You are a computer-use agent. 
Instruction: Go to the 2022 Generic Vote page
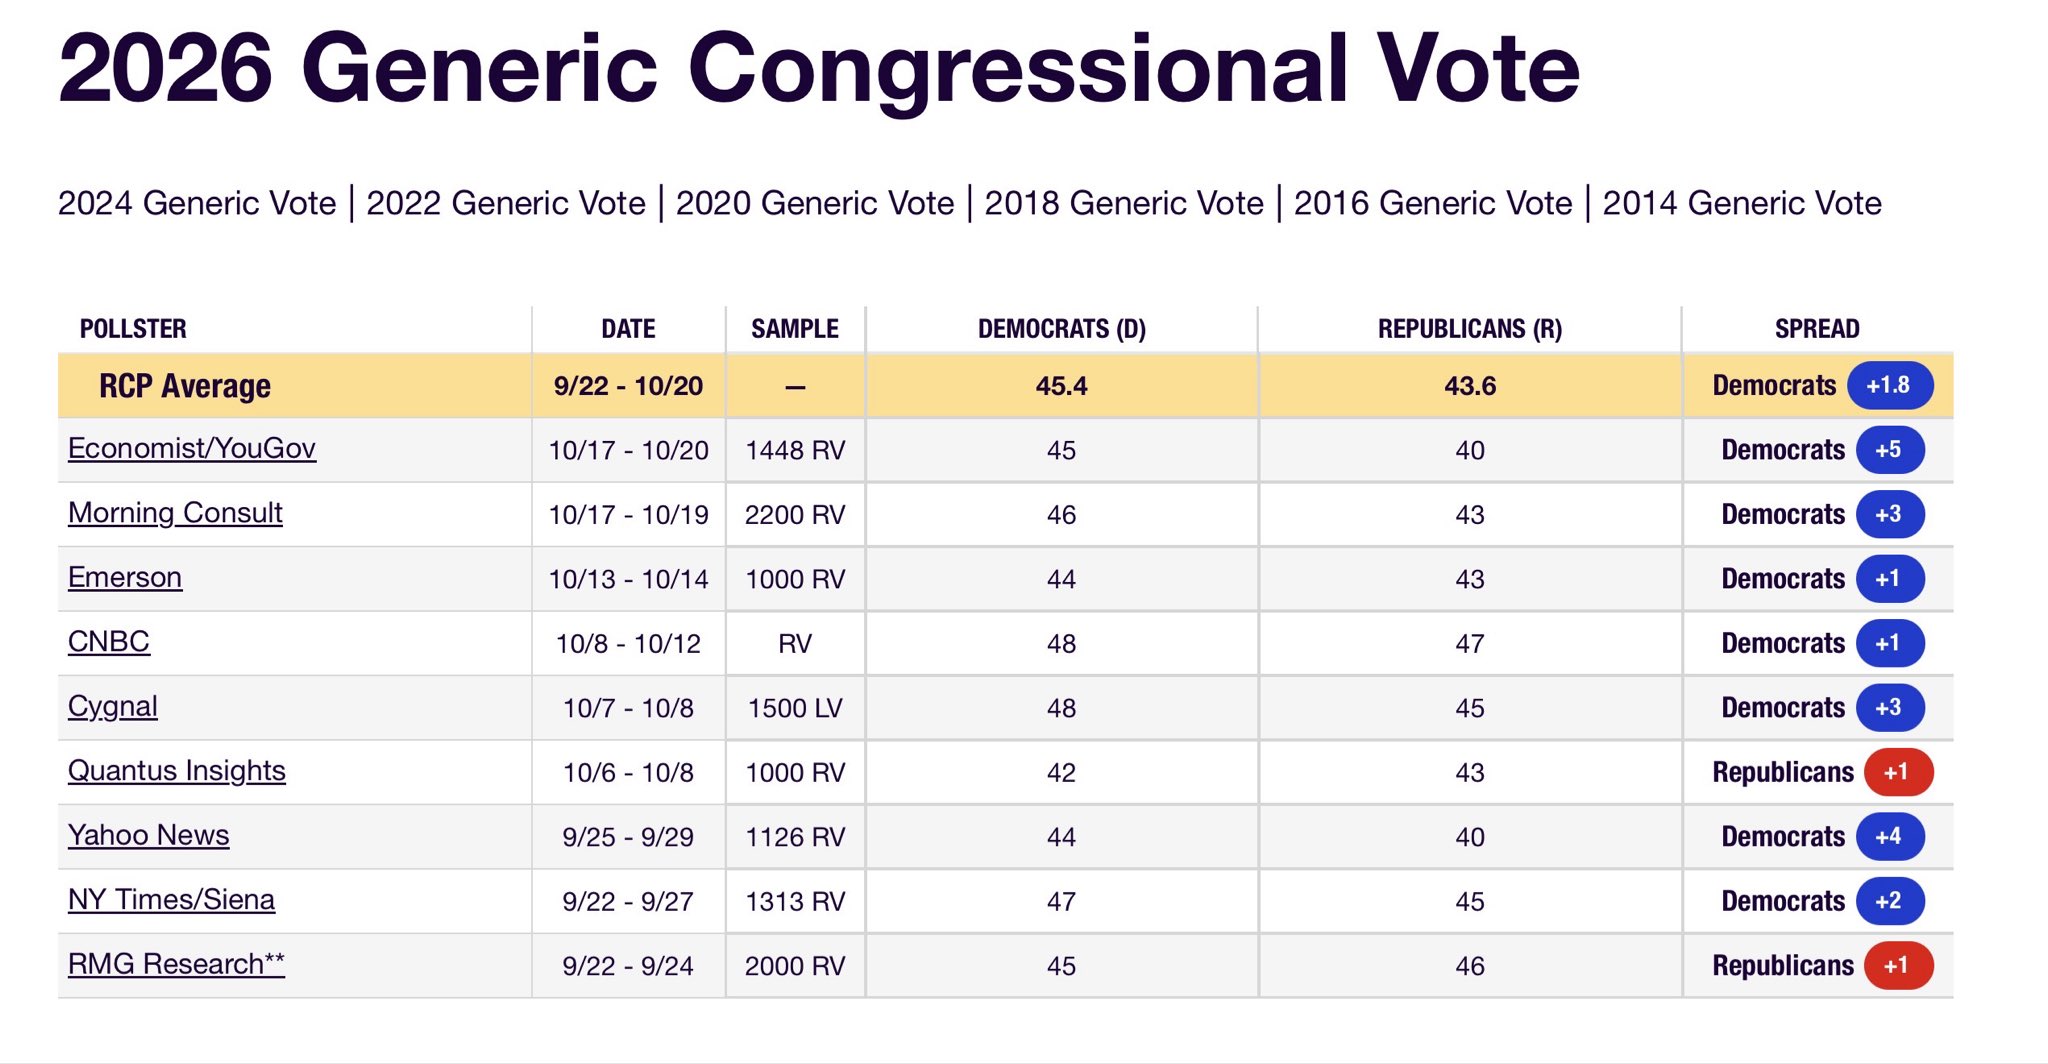(x=505, y=203)
